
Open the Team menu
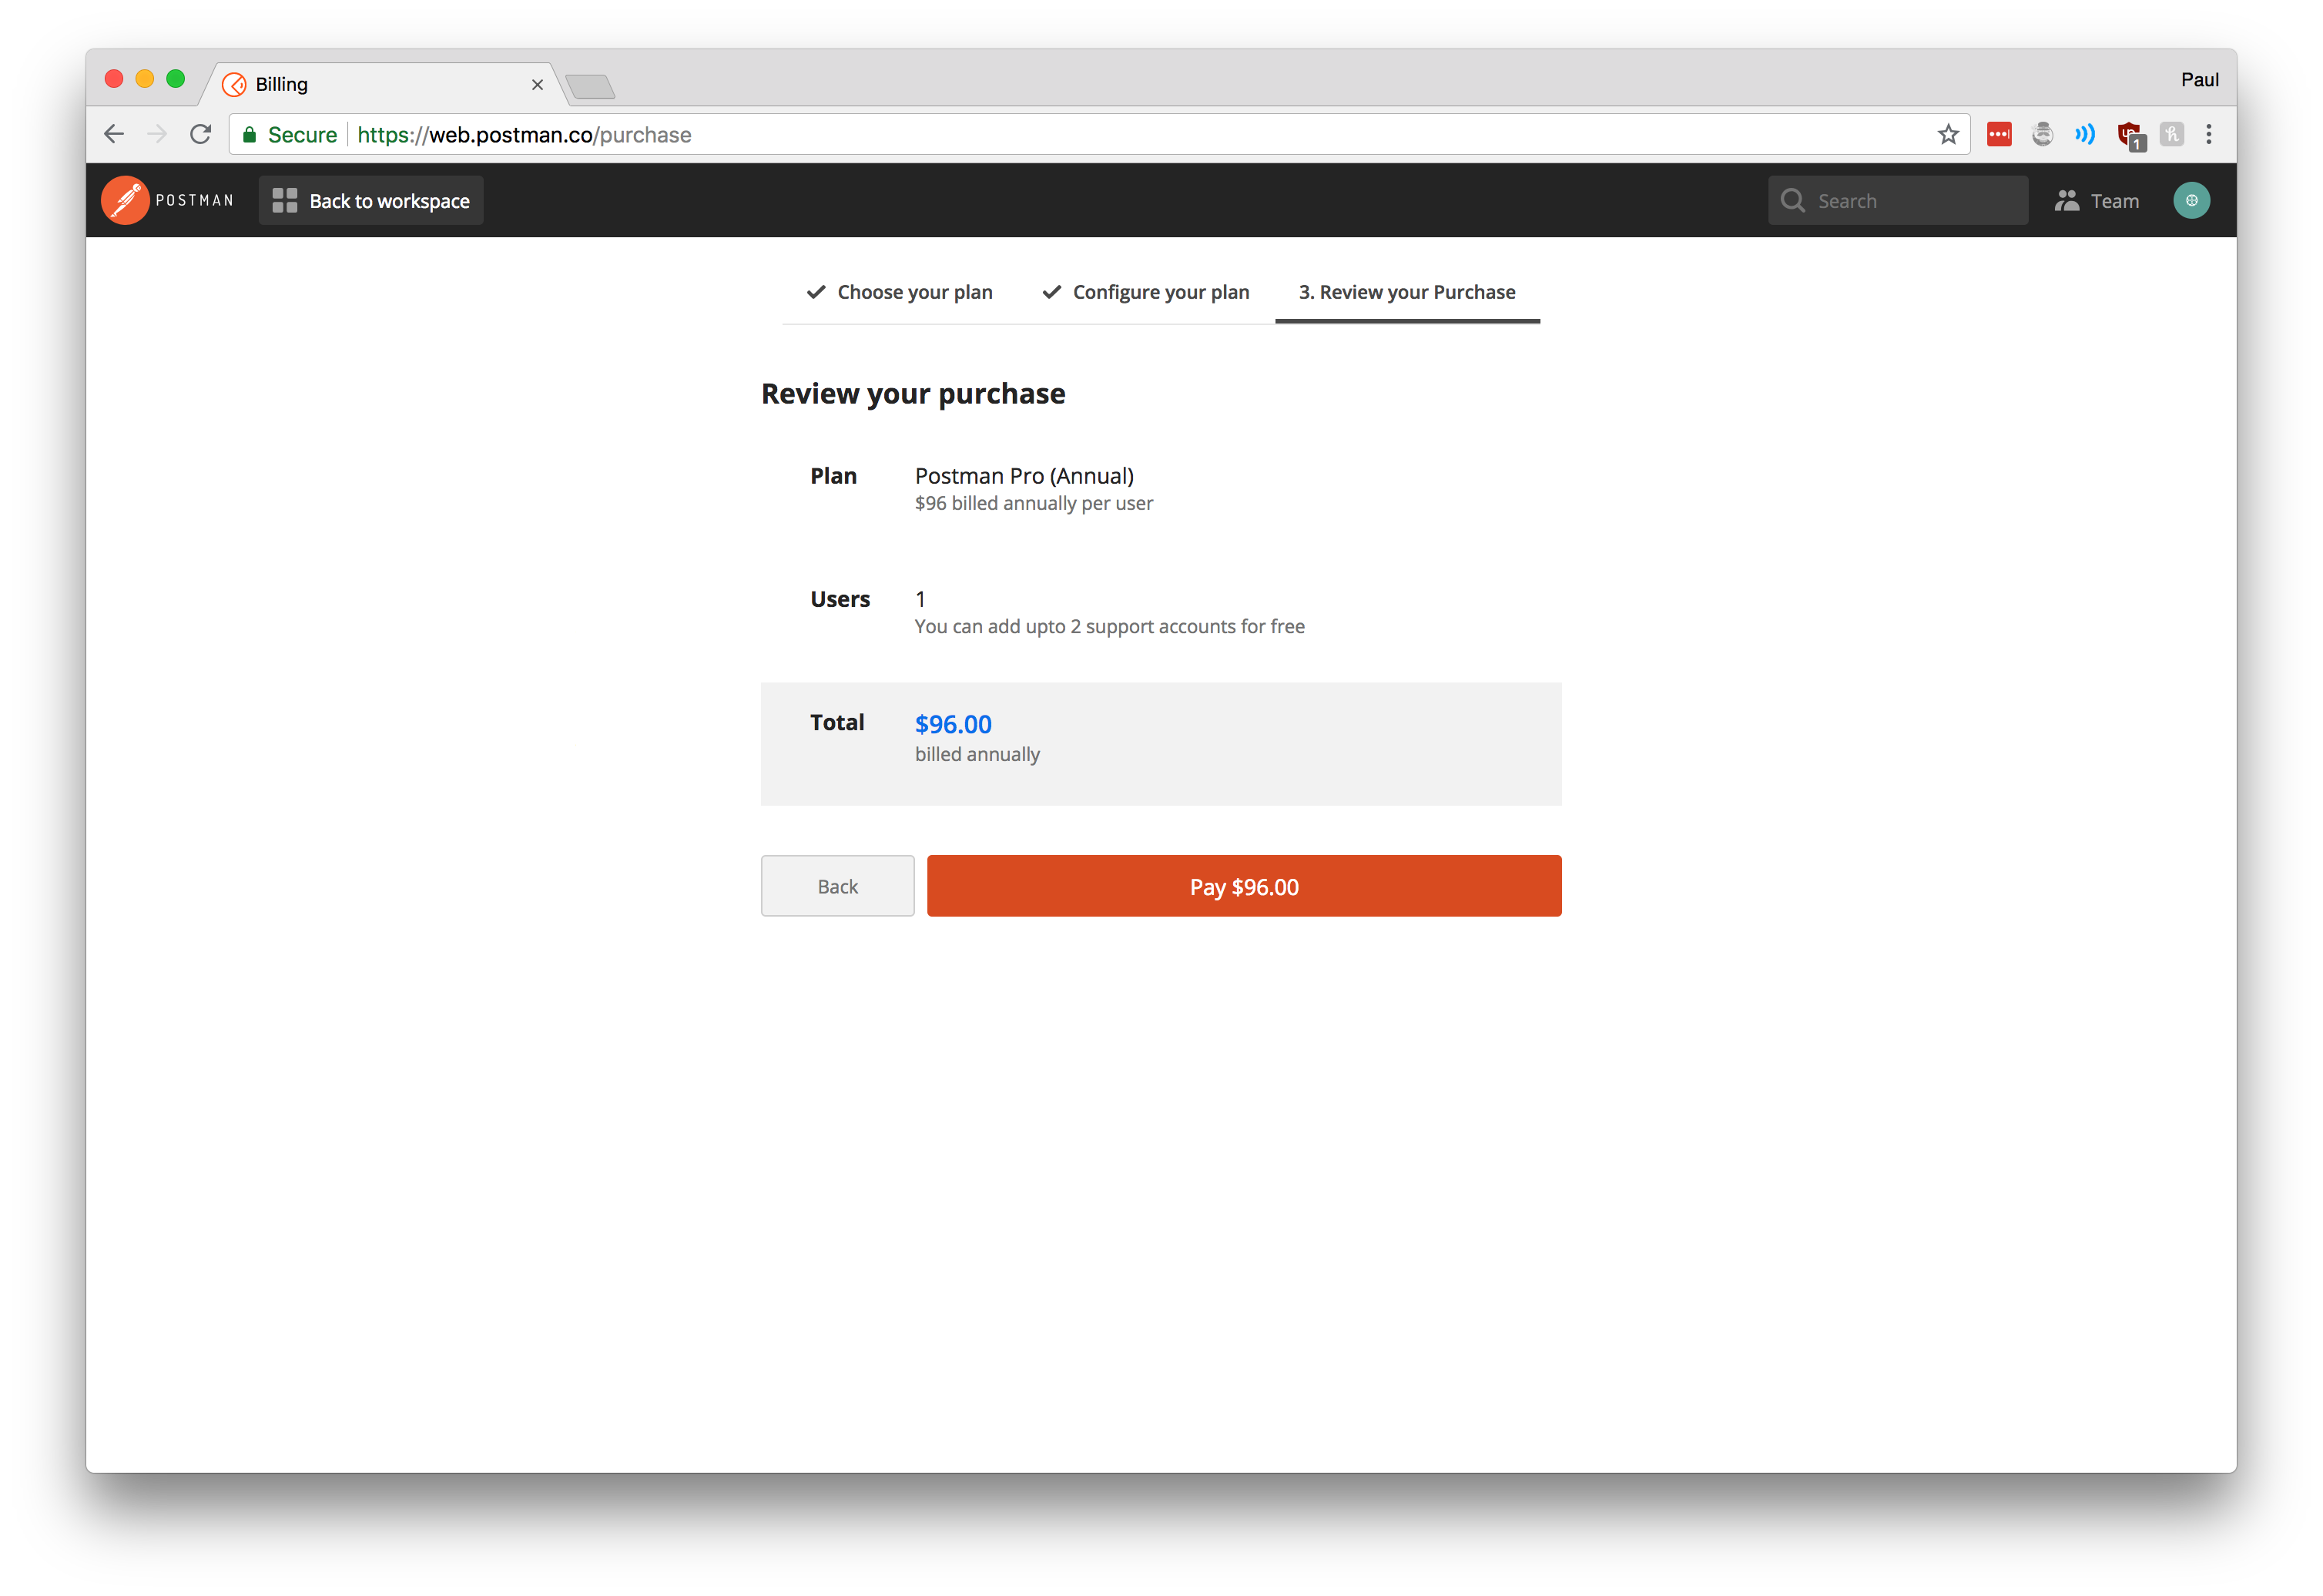[2097, 201]
